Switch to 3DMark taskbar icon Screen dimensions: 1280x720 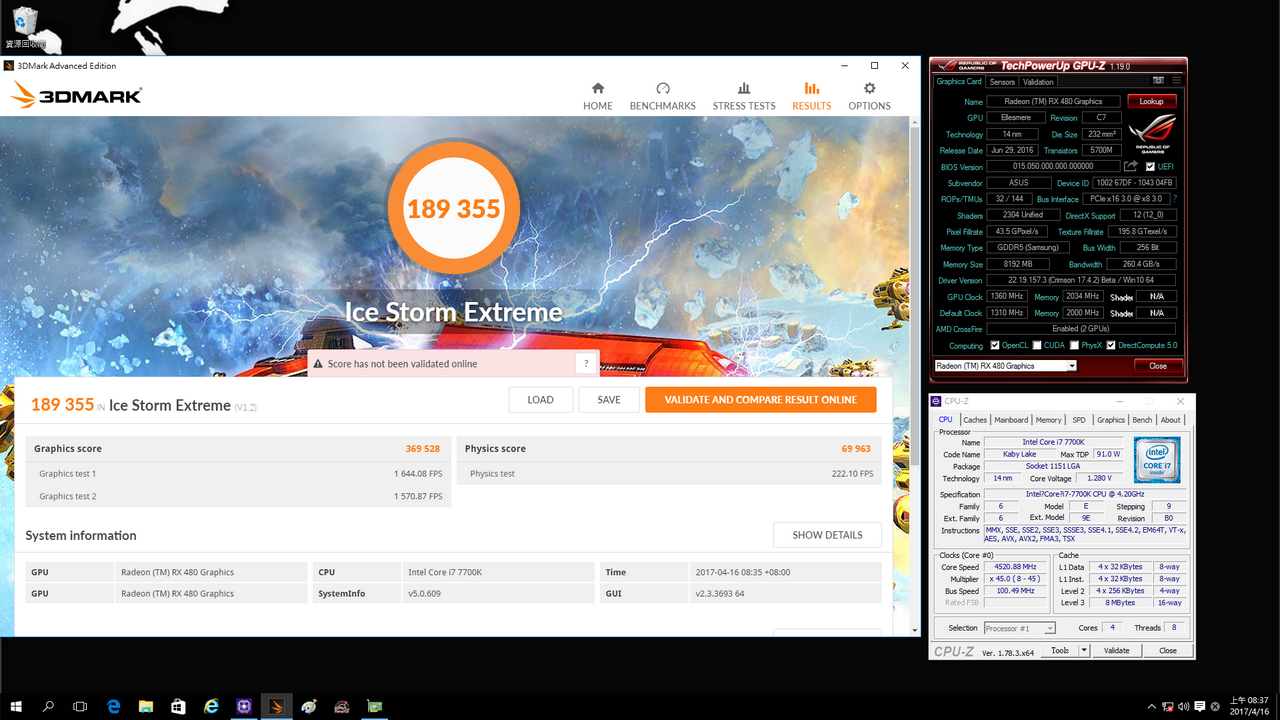[x=277, y=706]
